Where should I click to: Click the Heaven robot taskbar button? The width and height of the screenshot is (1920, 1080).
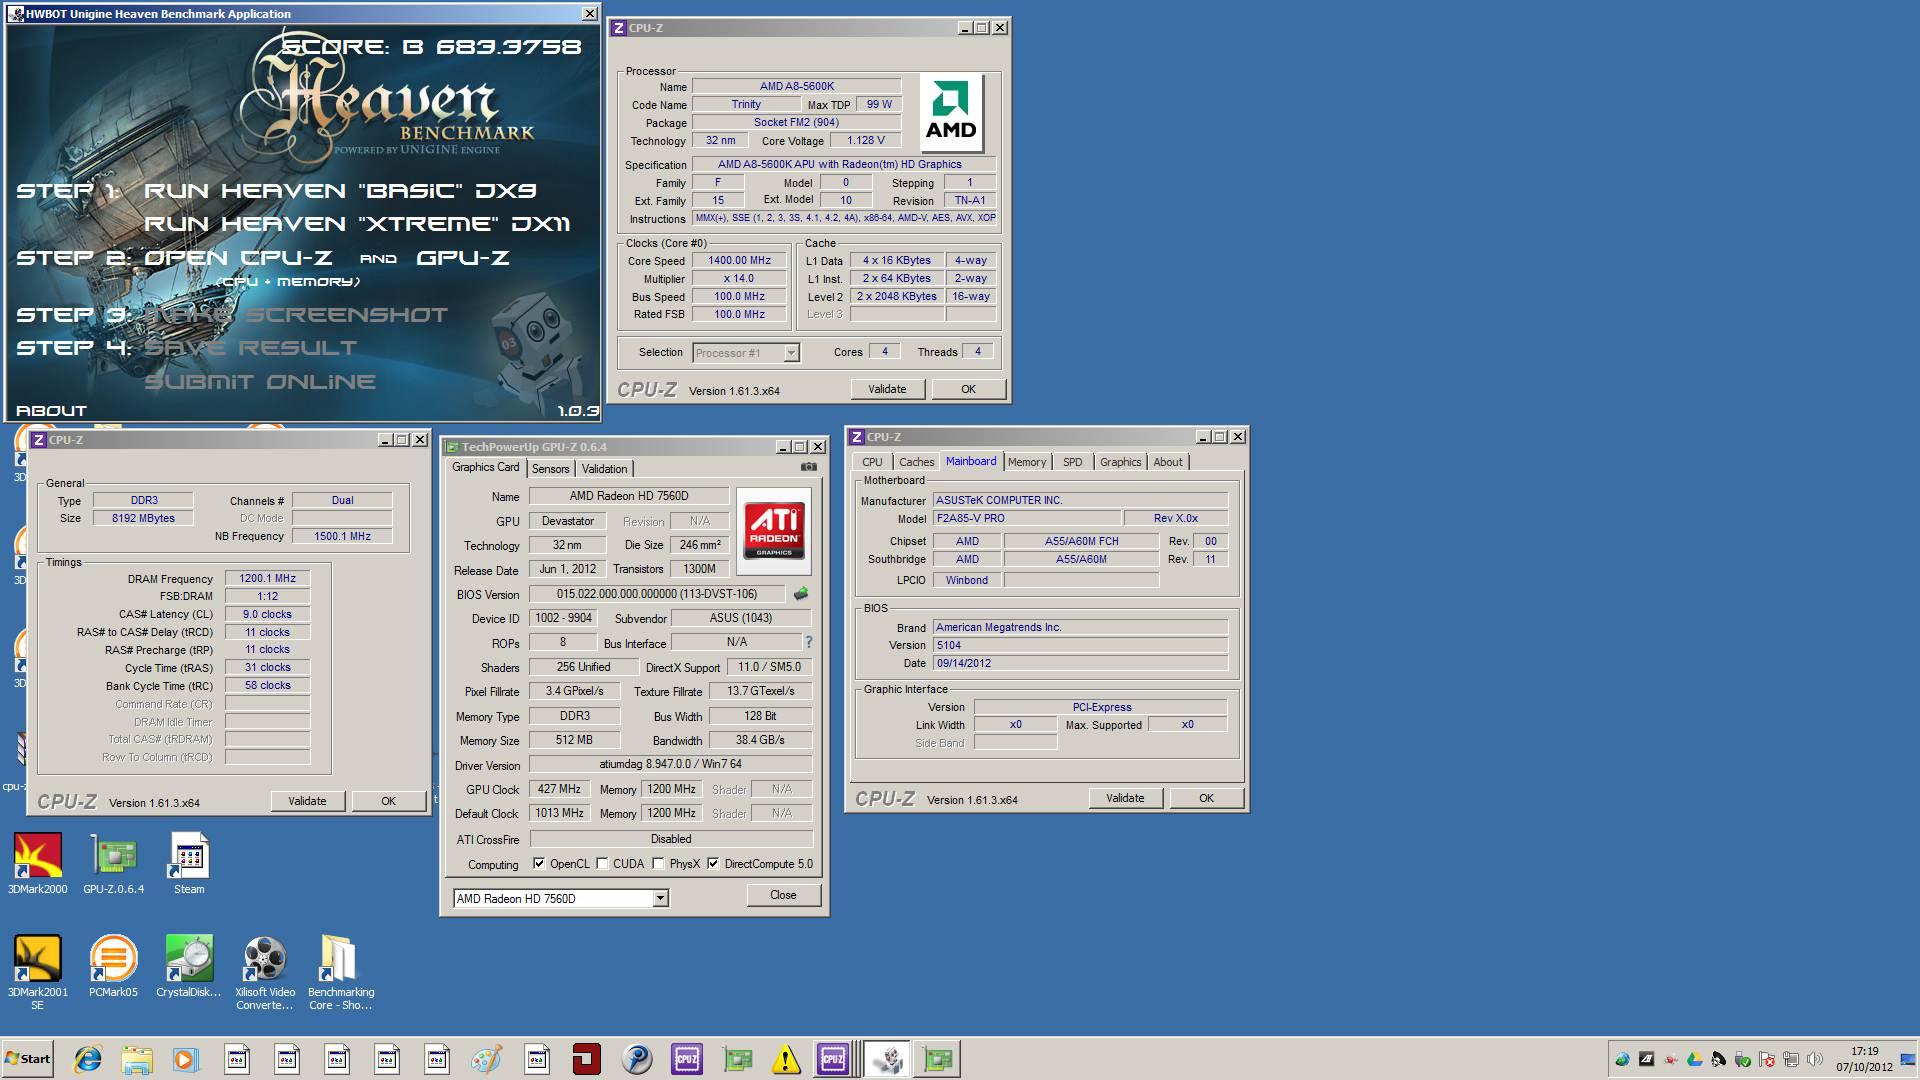pyautogui.click(x=887, y=1059)
